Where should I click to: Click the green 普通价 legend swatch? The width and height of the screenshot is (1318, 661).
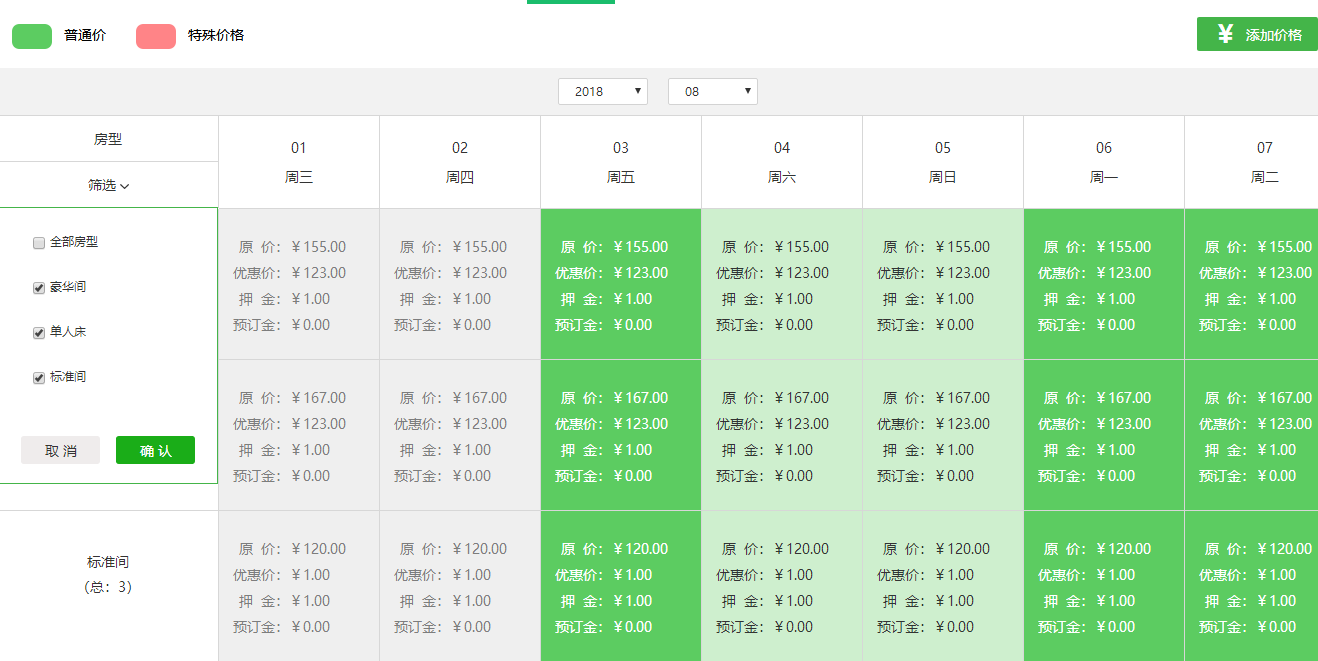pyautogui.click(x=32, y=36)
